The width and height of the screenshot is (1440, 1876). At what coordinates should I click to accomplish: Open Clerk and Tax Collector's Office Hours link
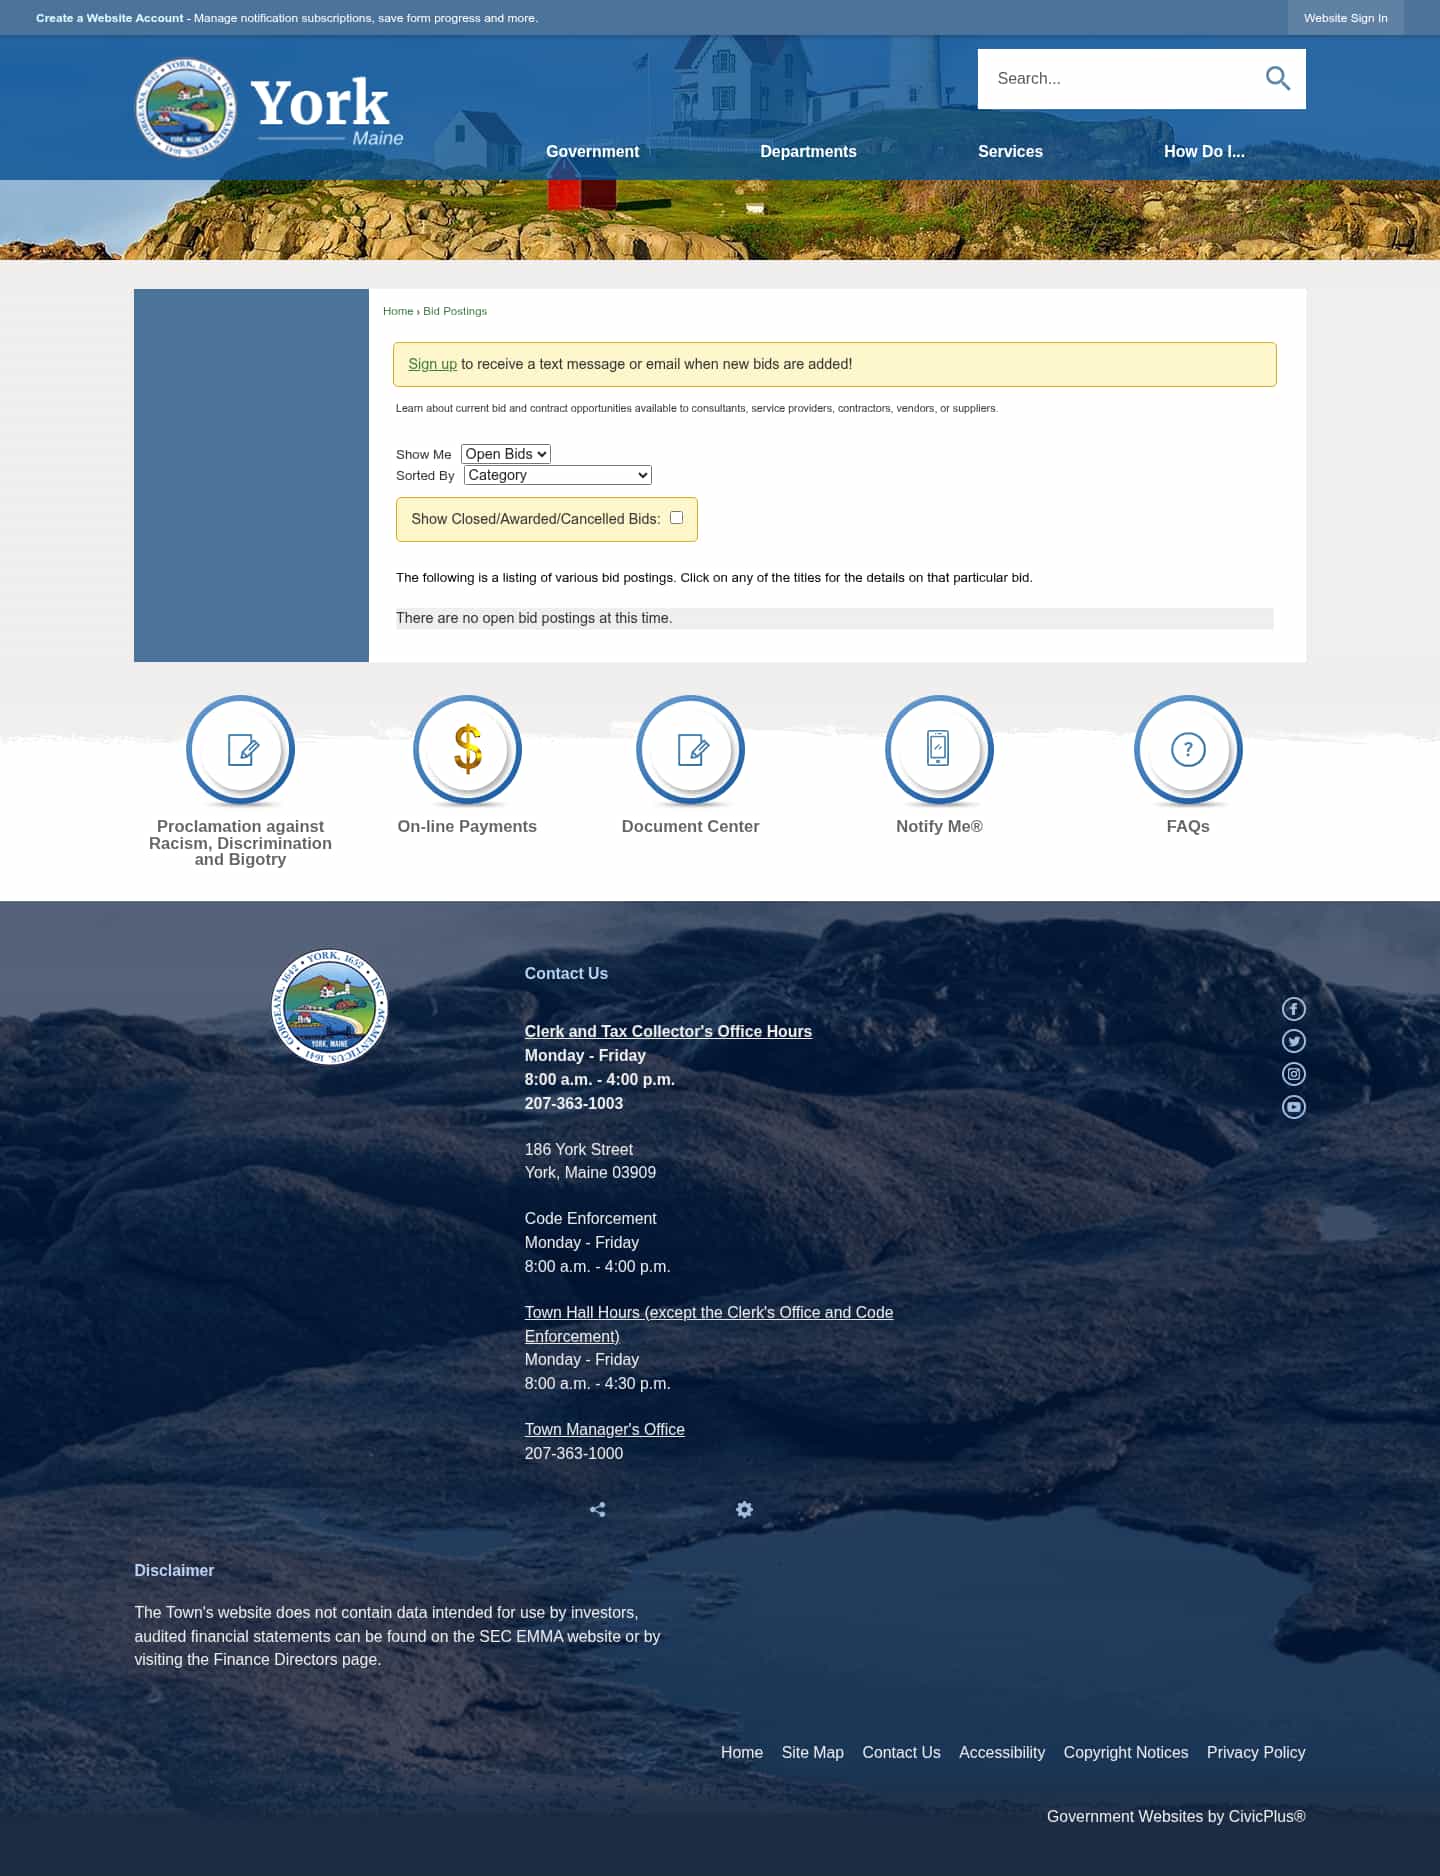coord(668,1031)
